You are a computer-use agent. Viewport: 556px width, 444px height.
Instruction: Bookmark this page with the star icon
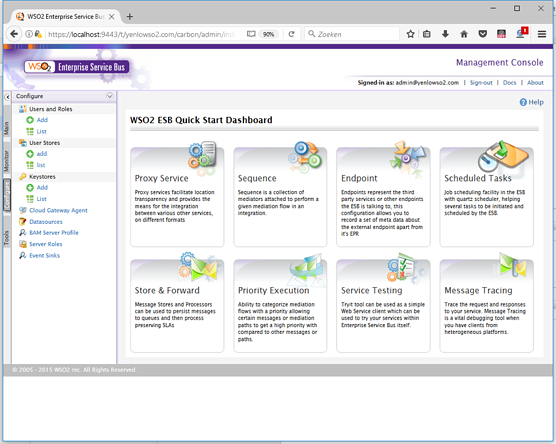[410, 34]
